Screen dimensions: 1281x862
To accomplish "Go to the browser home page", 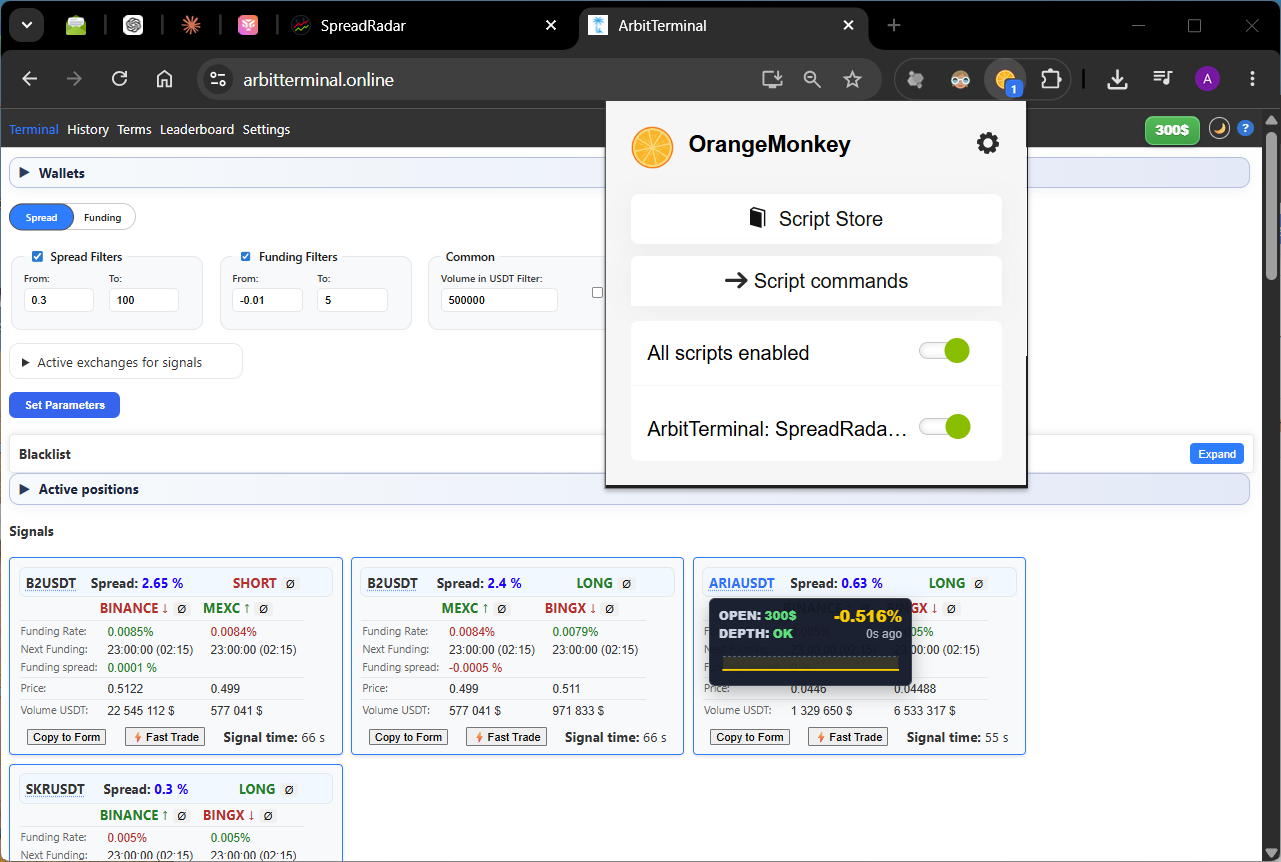I will [x=165, y=79].
